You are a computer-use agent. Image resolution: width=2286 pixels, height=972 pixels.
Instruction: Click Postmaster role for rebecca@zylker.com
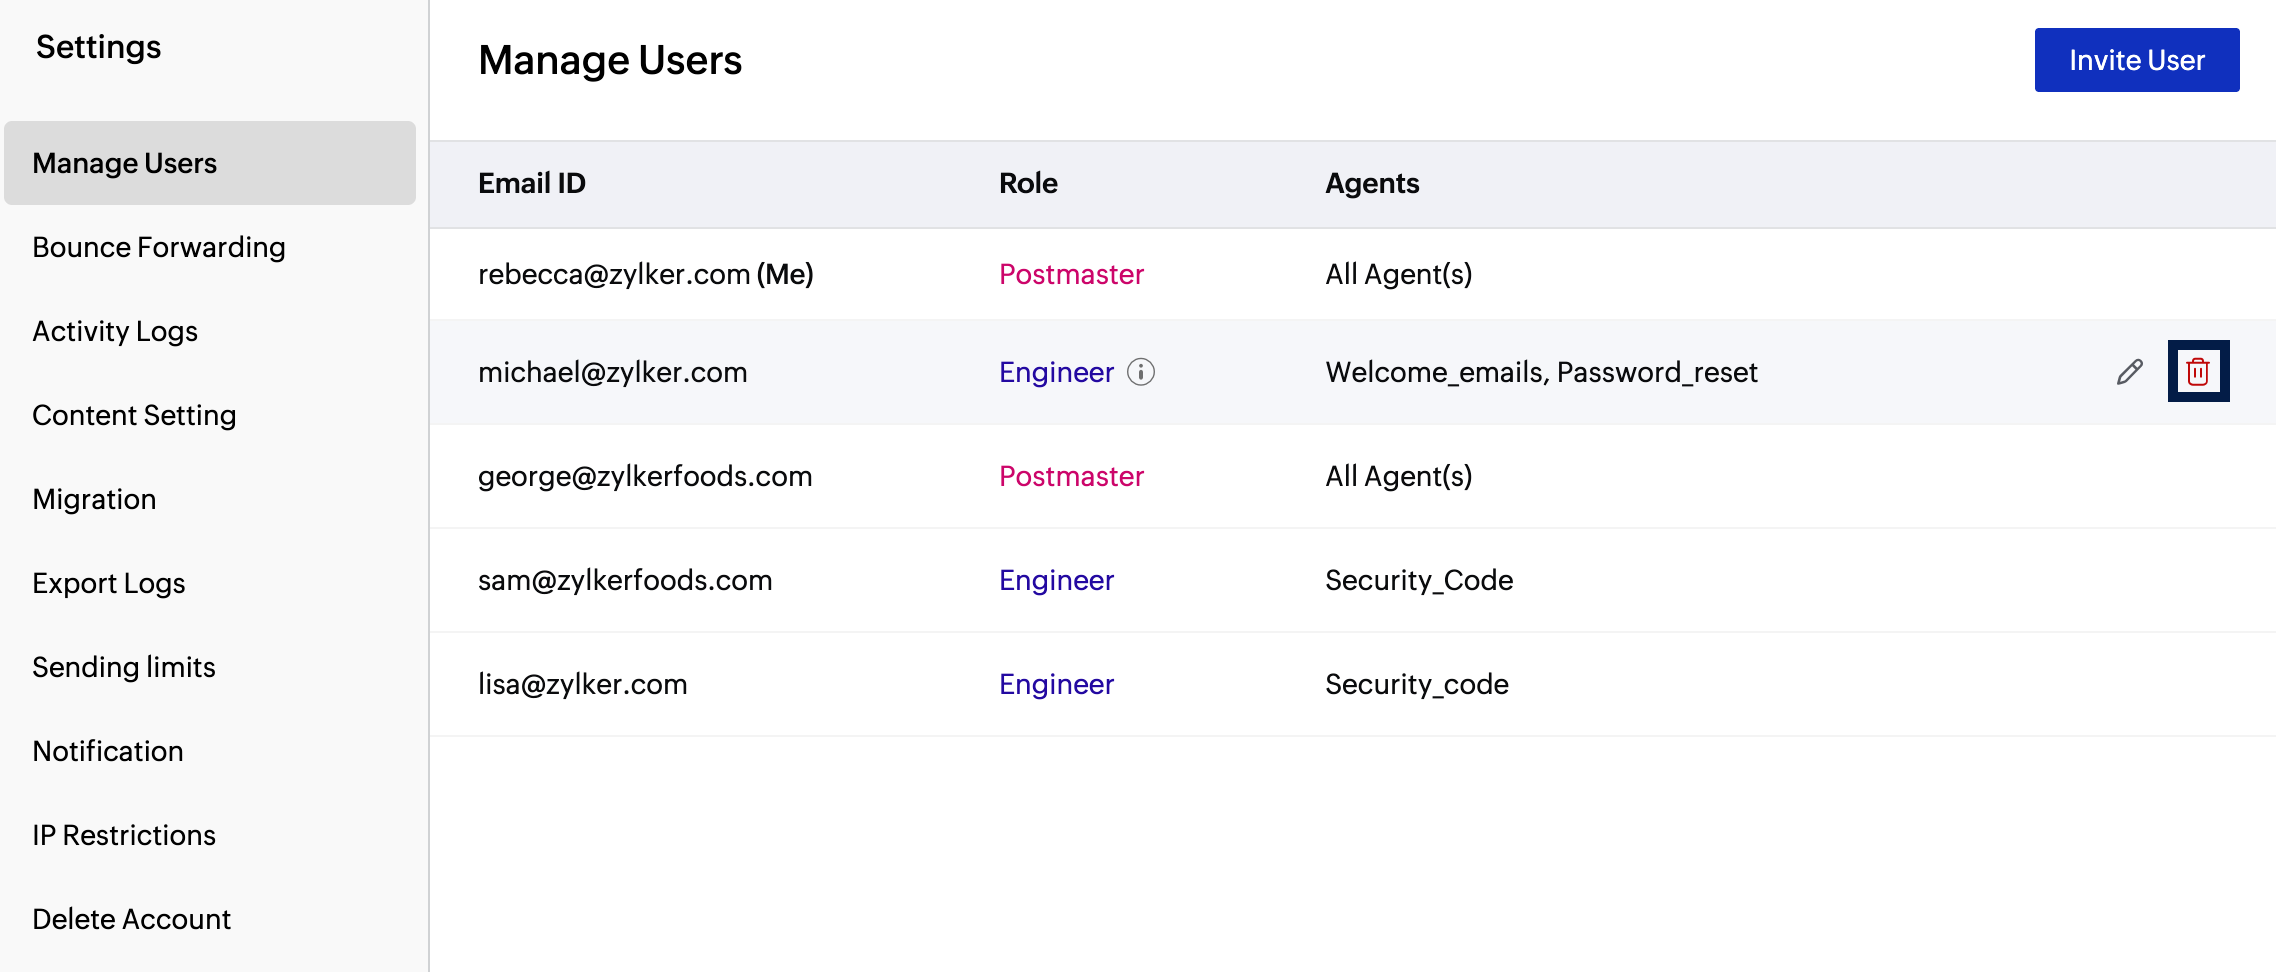1071,274
